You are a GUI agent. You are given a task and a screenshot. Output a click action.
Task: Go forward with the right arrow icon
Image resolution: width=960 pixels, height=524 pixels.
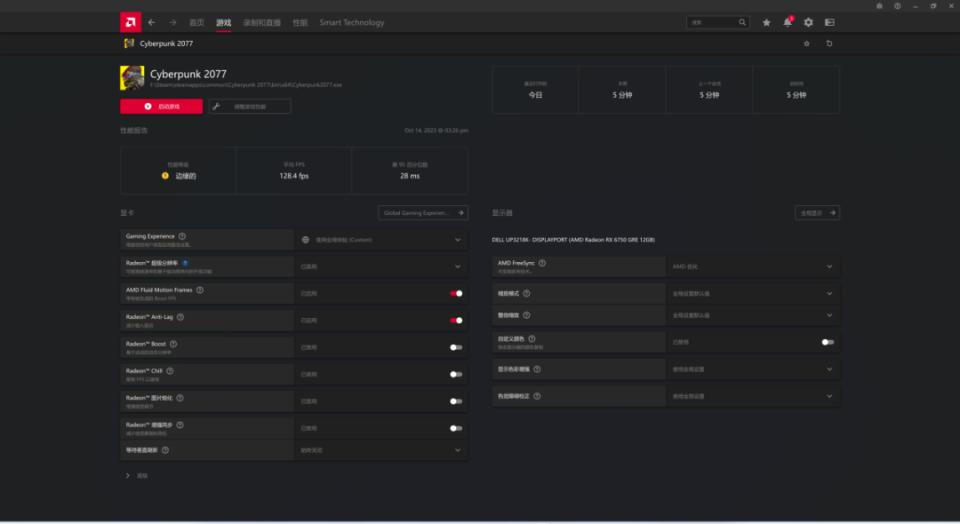pyautogui.click(x=173, y=23)
